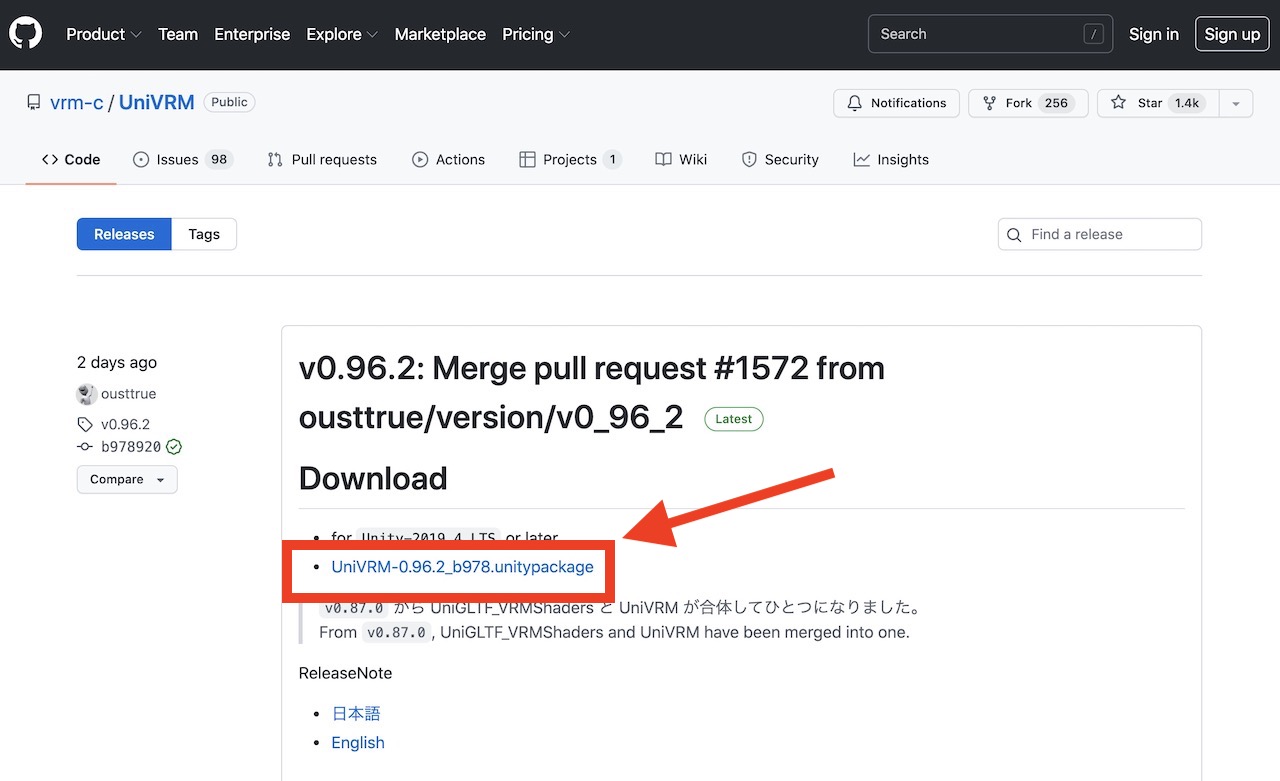Open the Issues tab

182,160
